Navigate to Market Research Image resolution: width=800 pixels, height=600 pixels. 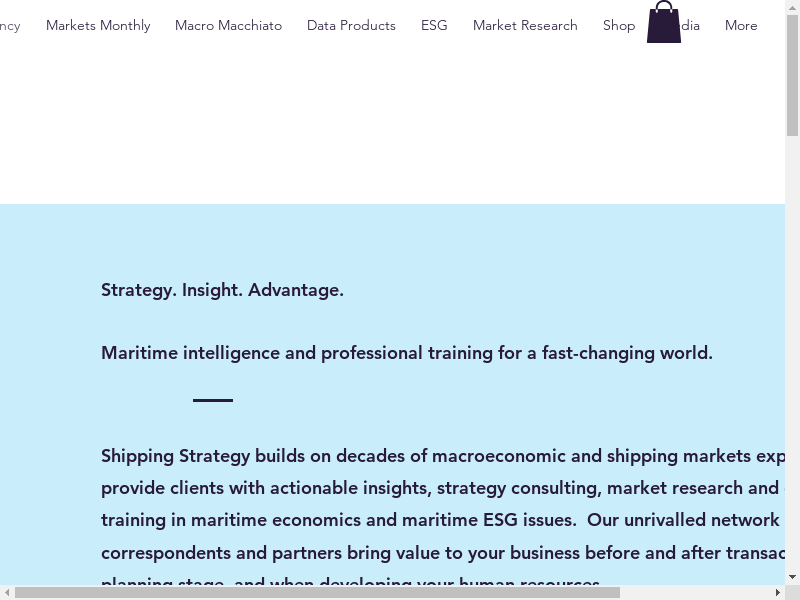525,25
